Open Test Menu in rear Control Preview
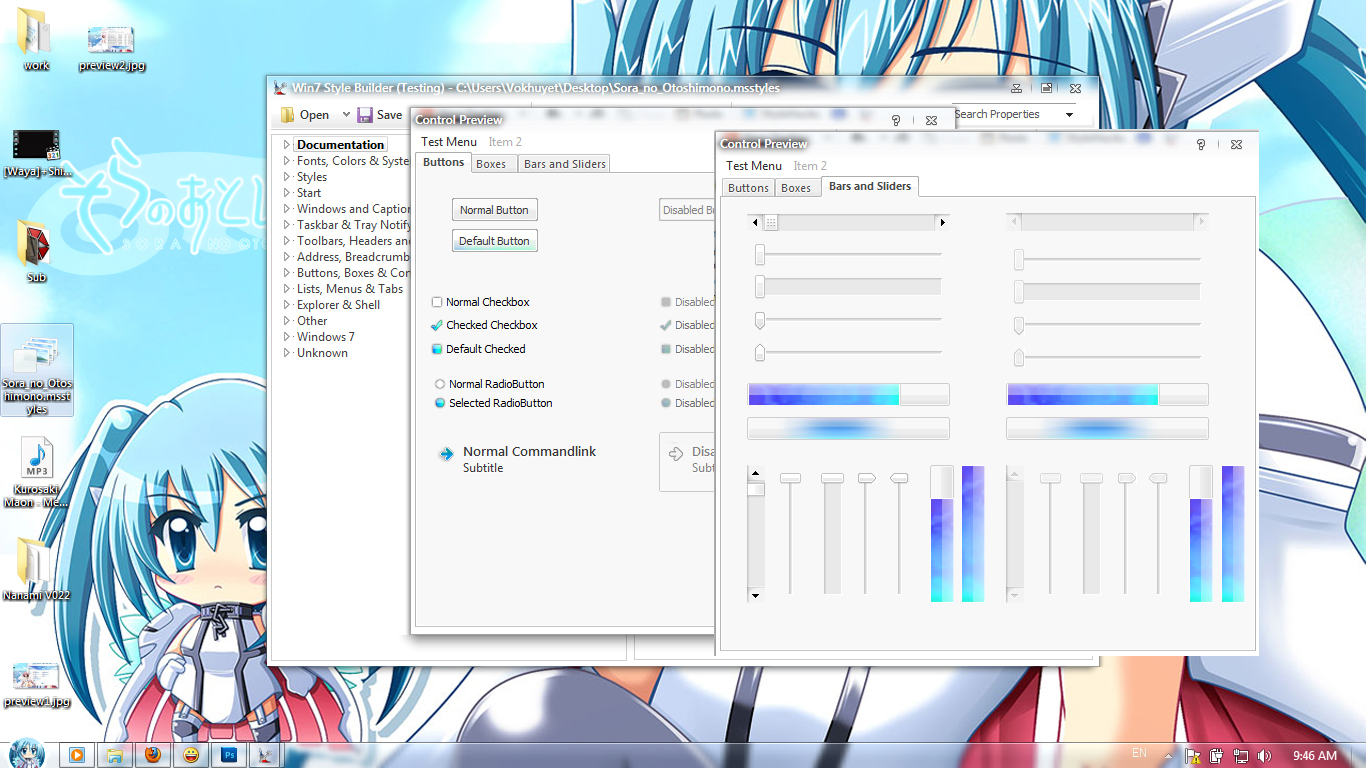 (x=449, y=142)
